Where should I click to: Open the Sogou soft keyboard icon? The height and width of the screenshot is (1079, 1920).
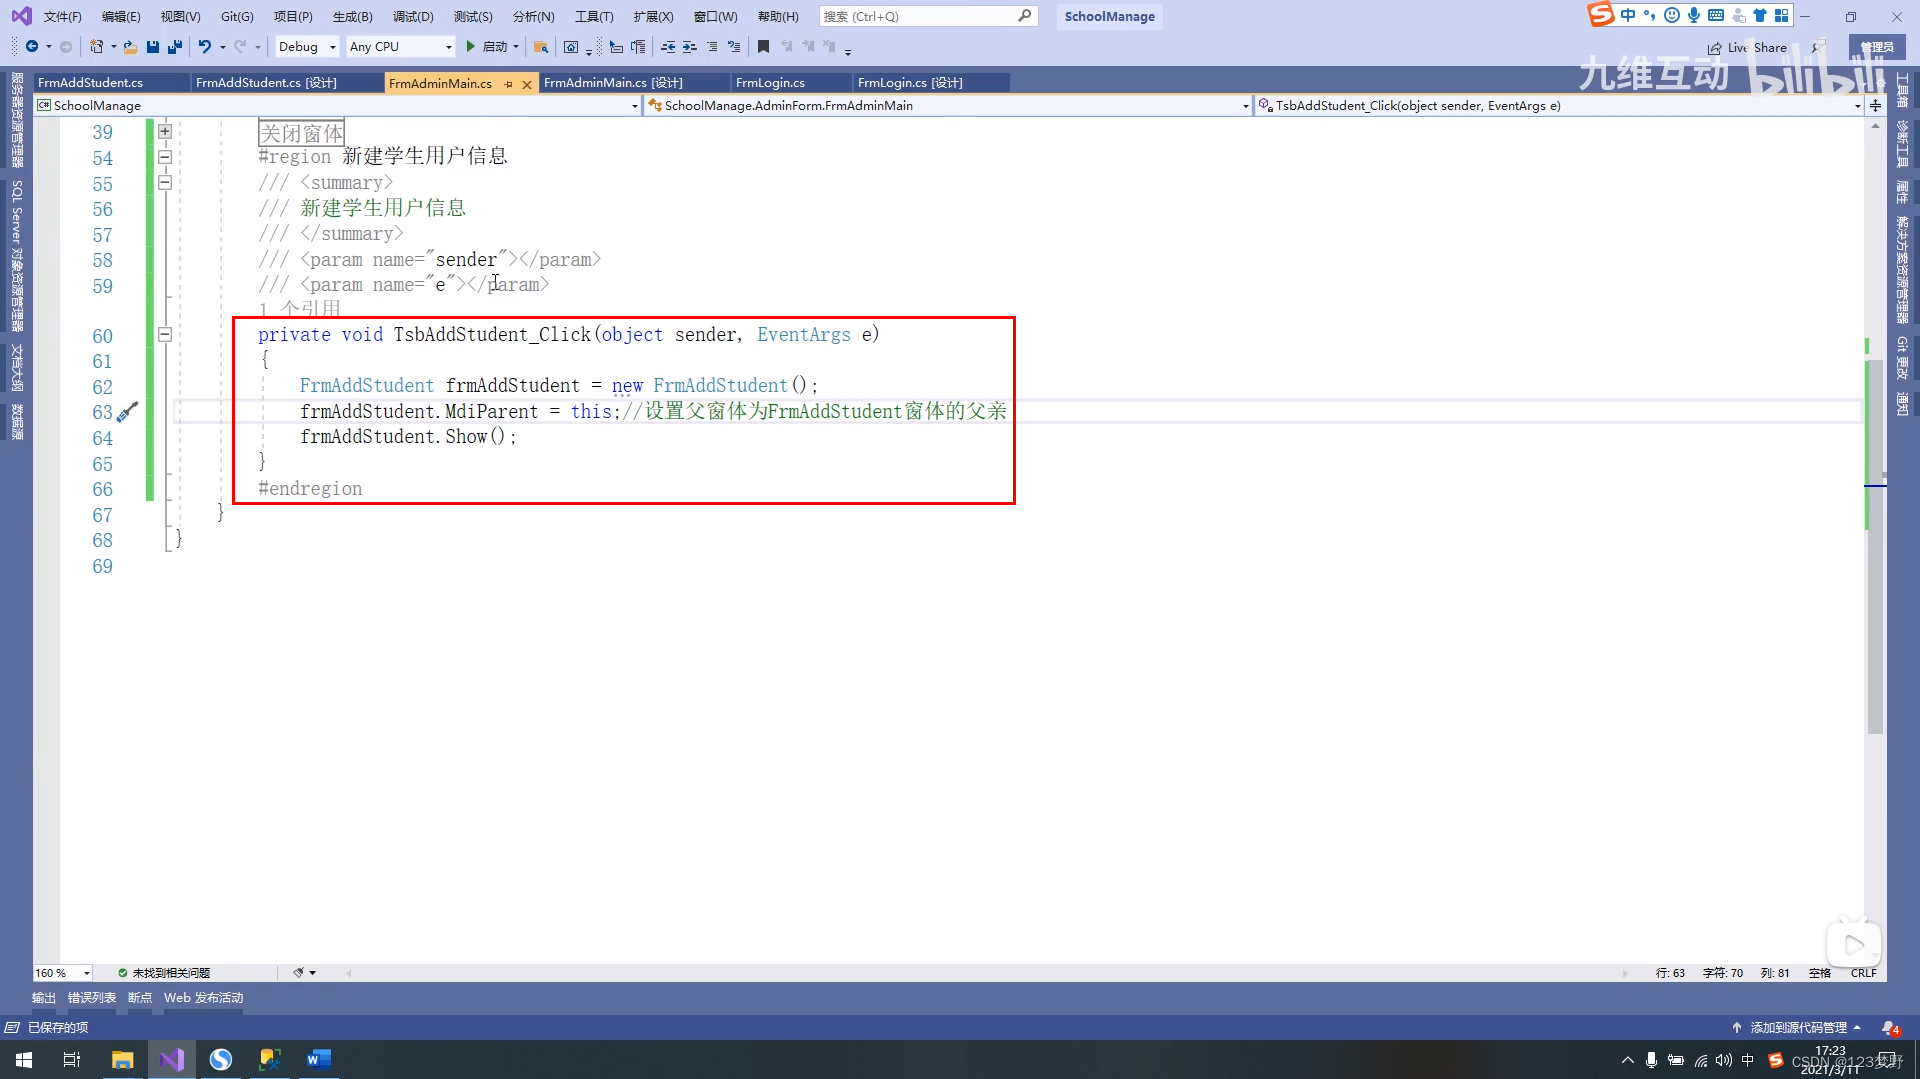[1716, 15]
